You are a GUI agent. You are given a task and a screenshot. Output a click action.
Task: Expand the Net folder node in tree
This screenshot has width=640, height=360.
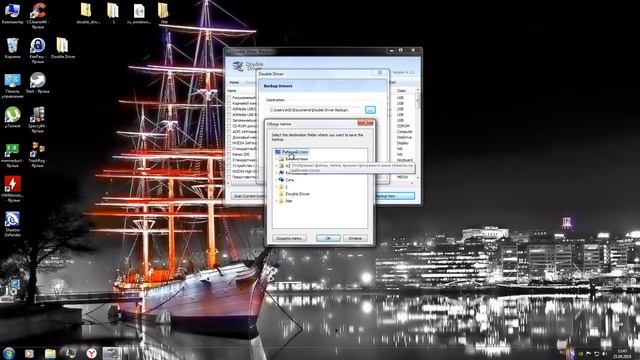coord(276,201)
